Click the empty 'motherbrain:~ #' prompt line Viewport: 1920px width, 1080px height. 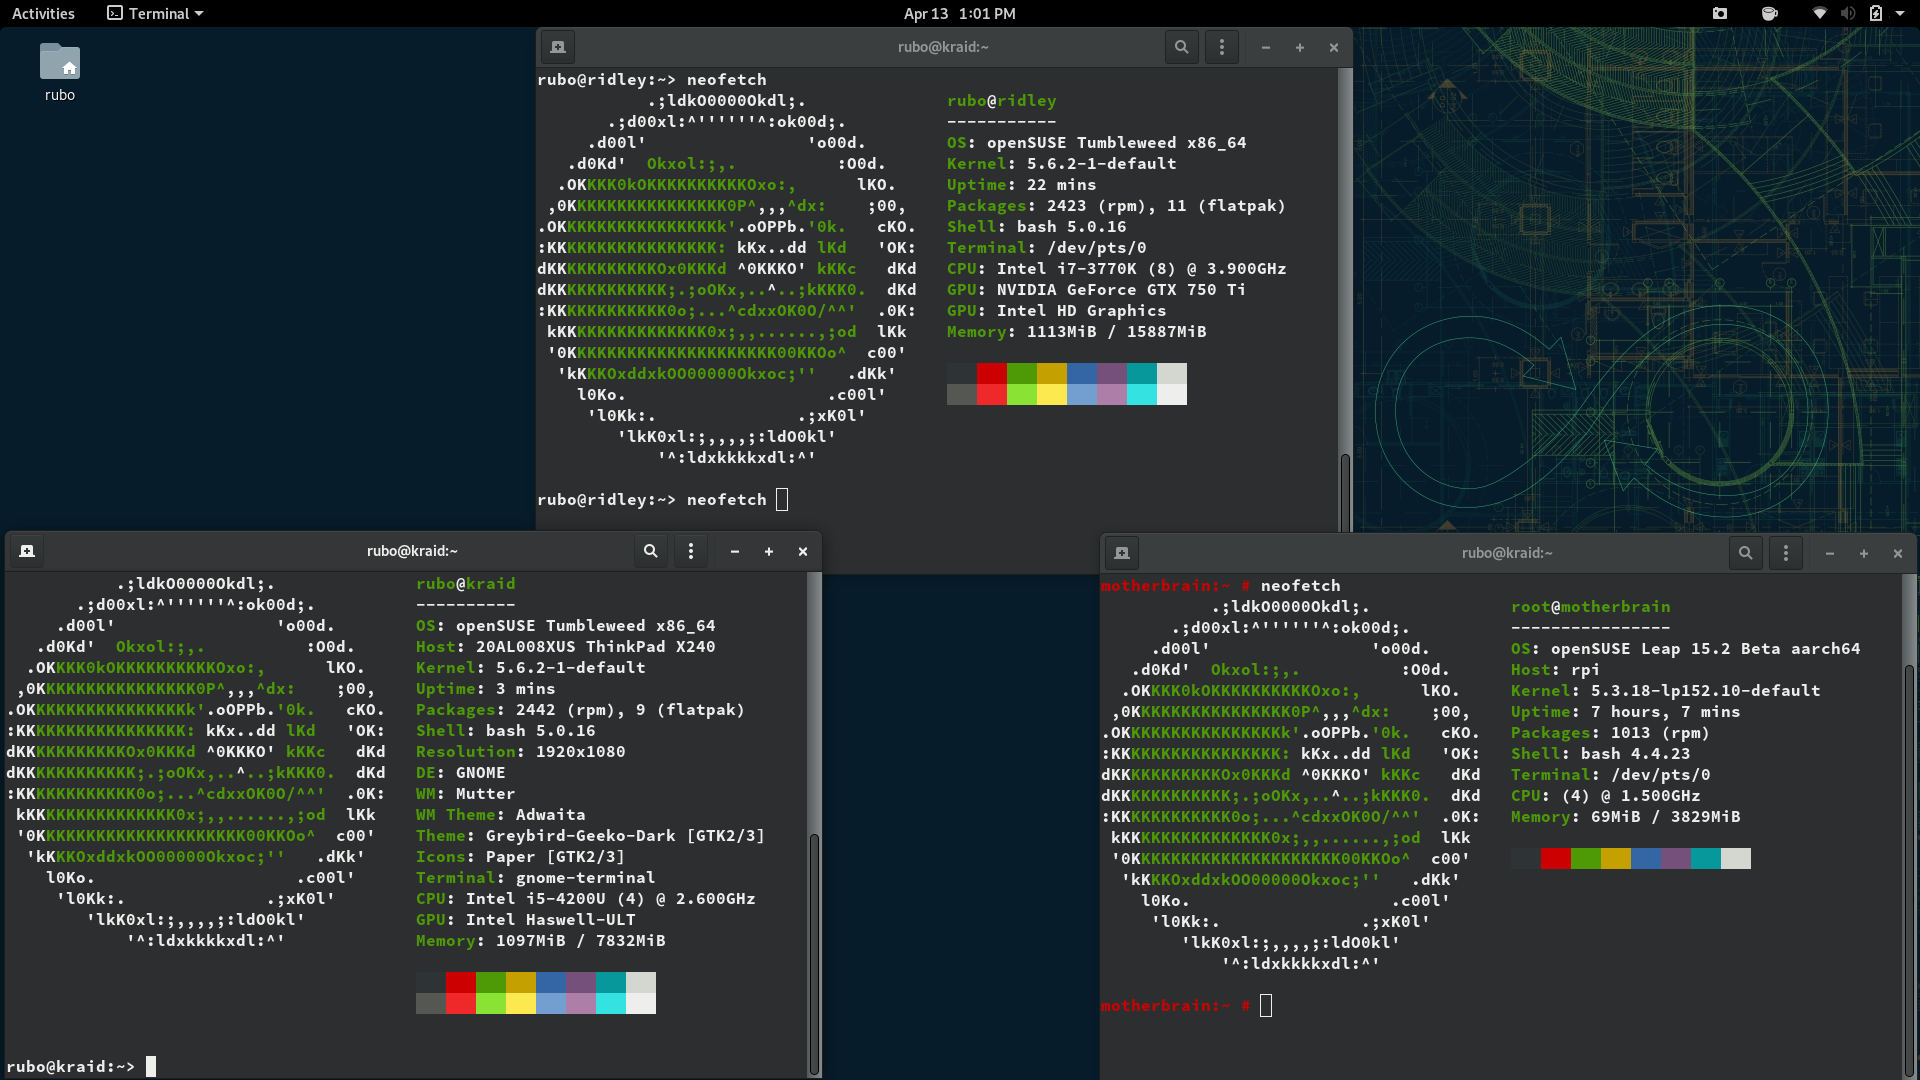(1186, 1005)
